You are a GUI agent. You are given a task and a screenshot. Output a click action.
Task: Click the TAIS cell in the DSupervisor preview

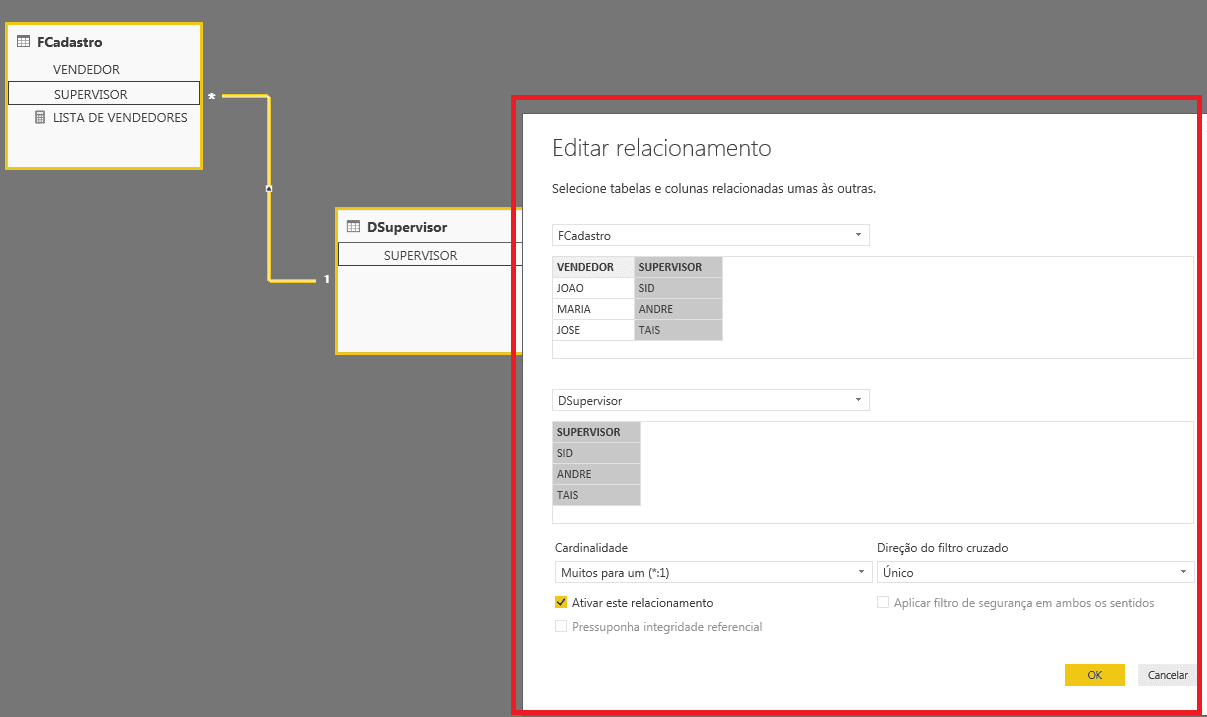click(x=596, y=495)
